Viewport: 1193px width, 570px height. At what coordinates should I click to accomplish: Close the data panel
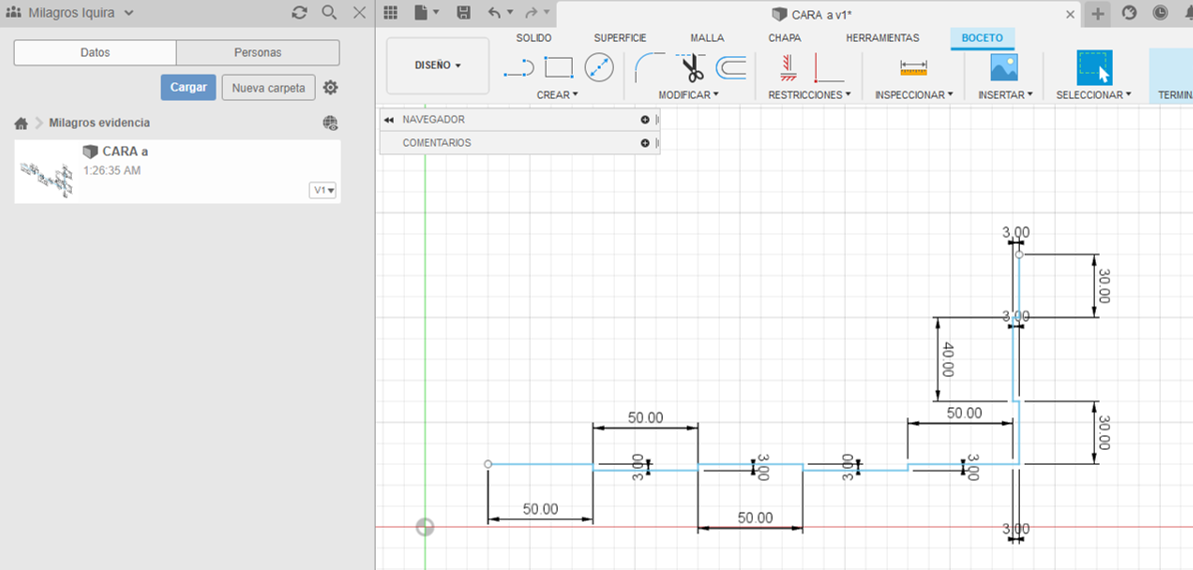360,13
